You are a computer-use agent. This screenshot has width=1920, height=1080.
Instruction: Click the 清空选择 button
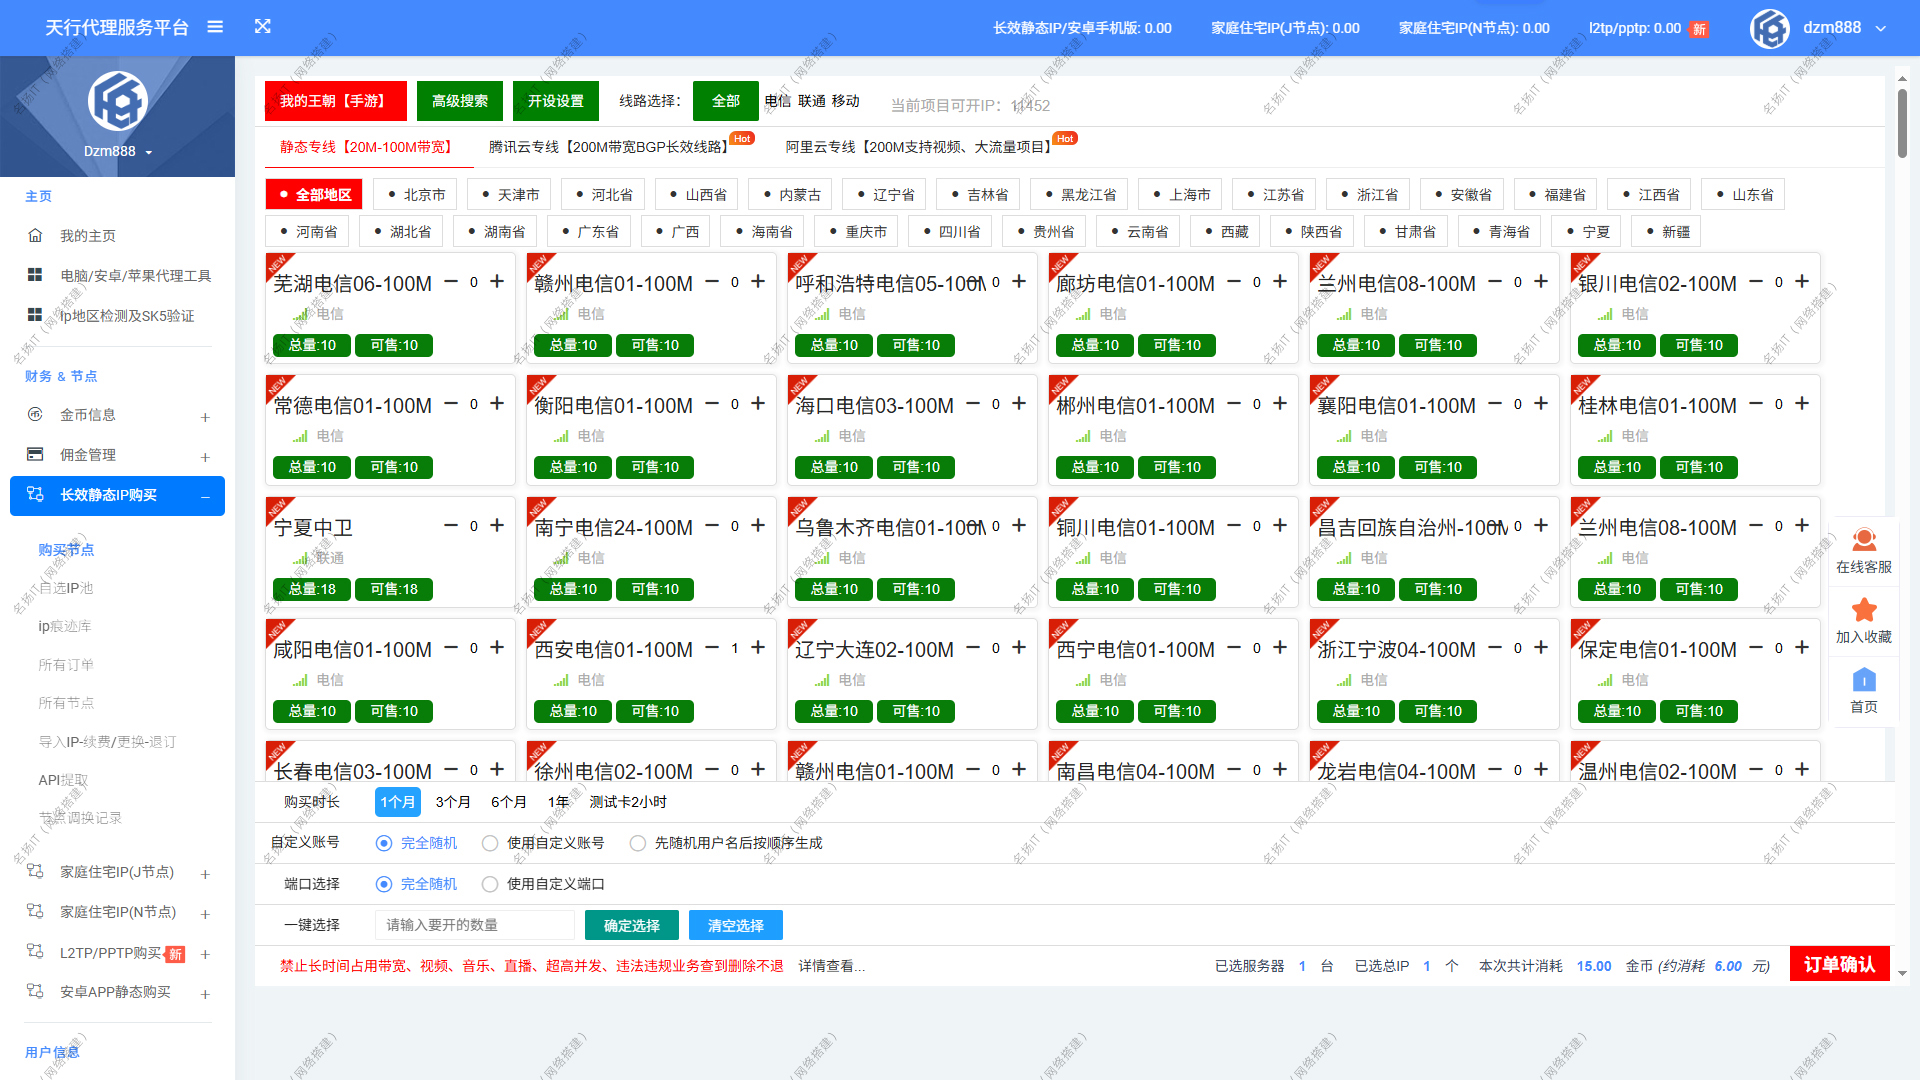point(735,925)
